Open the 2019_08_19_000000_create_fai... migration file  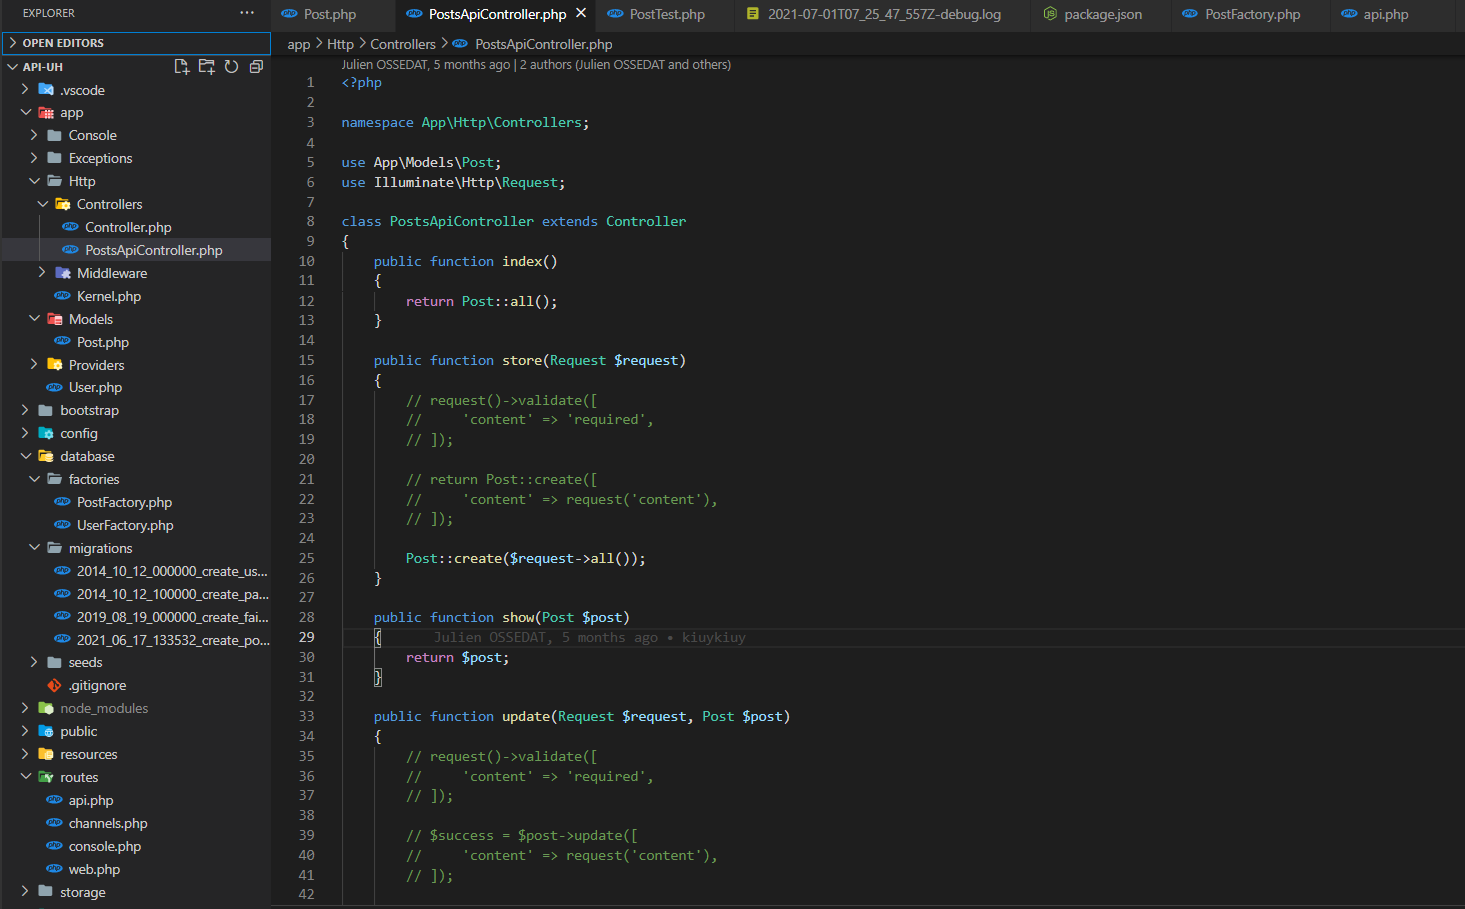[x=136, y=617]
